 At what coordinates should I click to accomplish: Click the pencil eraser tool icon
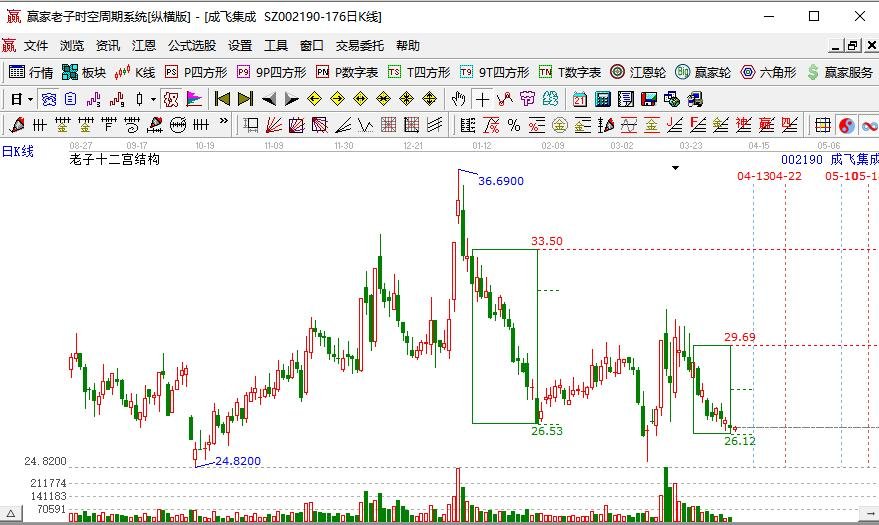(x=17, y=125)
